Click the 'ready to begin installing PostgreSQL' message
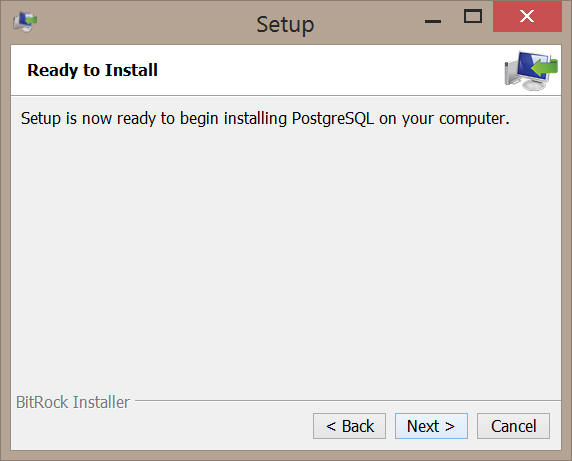The height and width of the screenshot is (461, 572). click(x=265, y=119)
